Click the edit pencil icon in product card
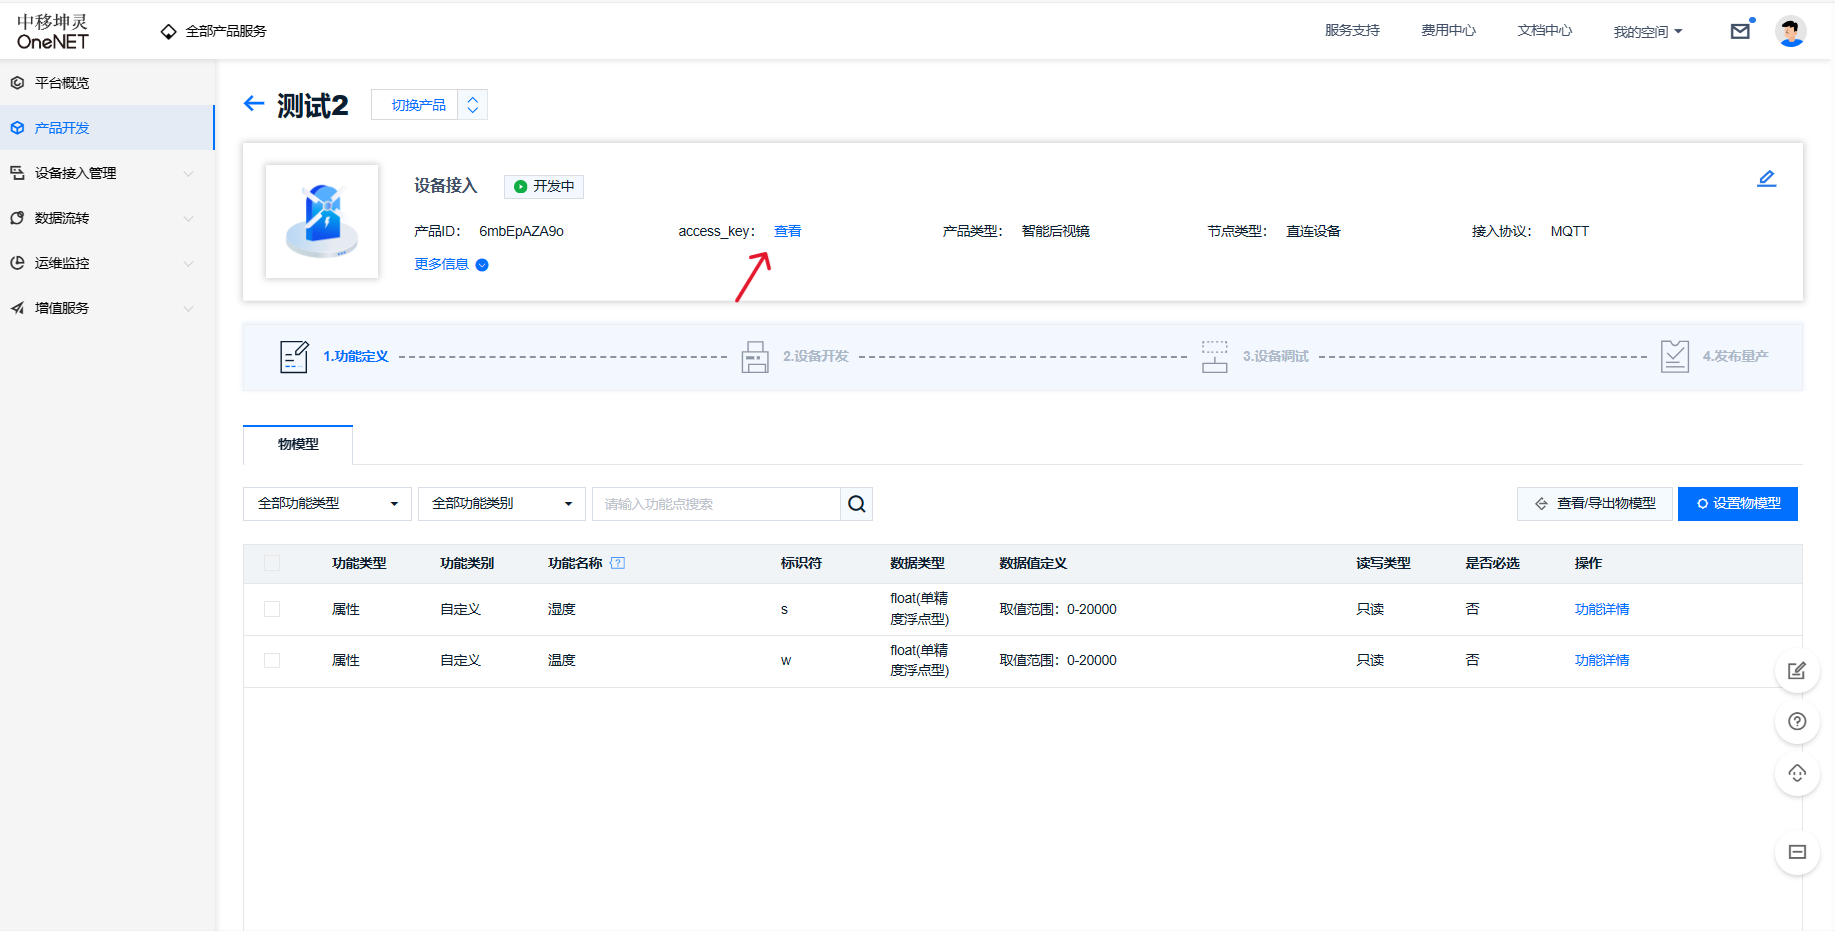1835x931 pixels. pyautogui.click(x=1766, y=179)
